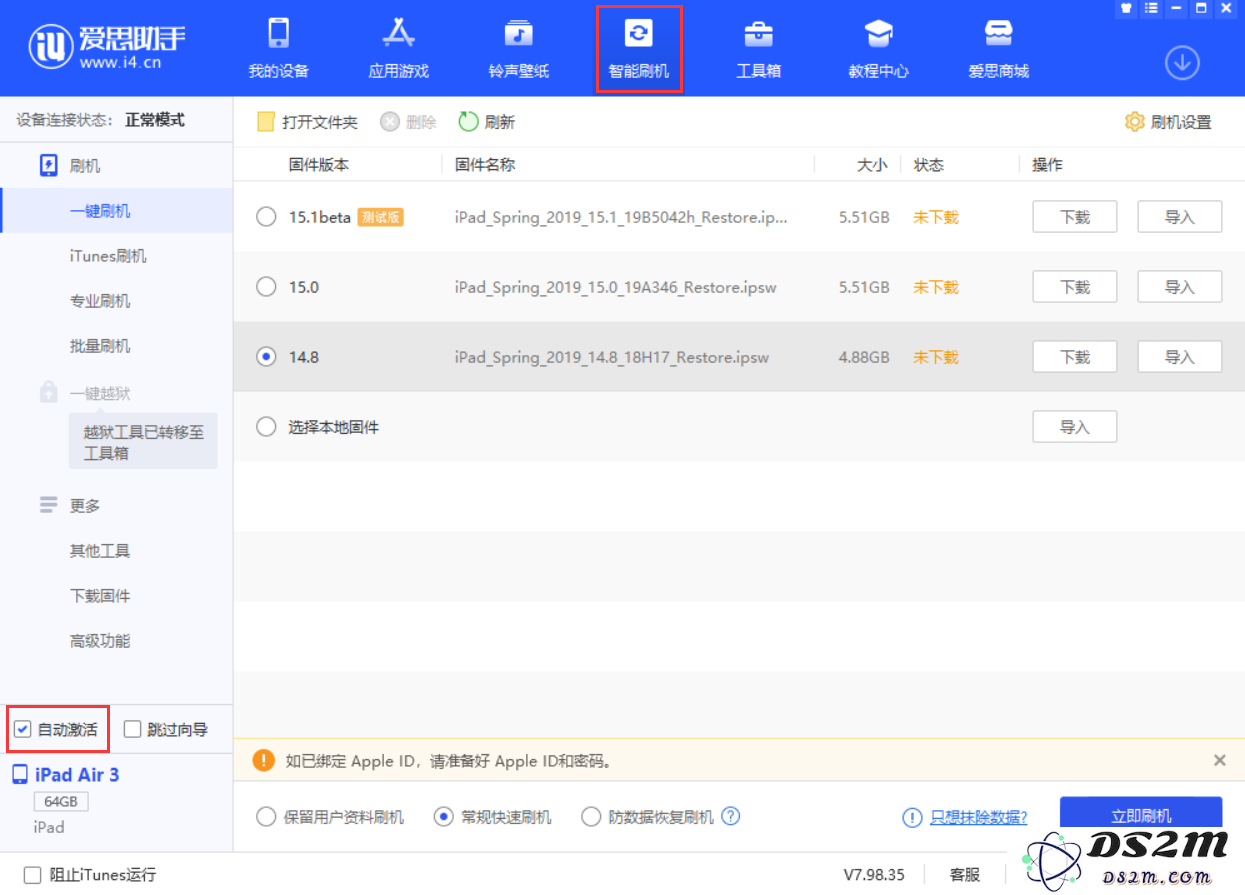
Task: Click the 刷机 phone icon in sidebar
Action: pos(49,166)
